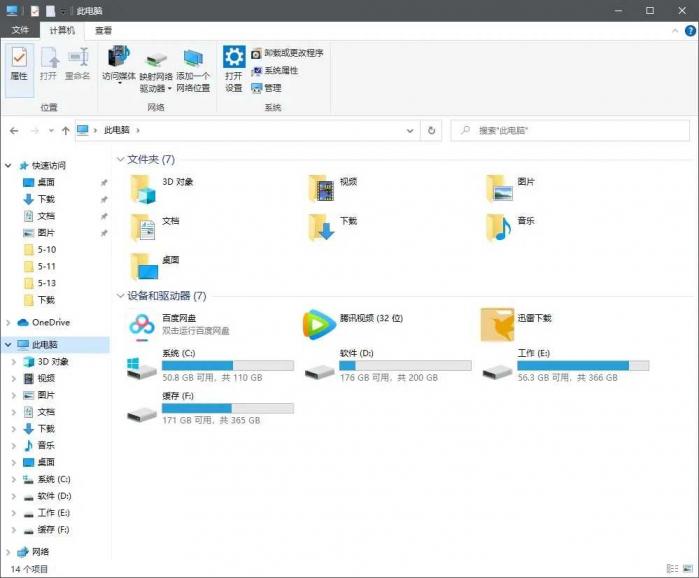Collapse the 设备和驱动器 (7) group
Viewport: 699px width, 578px height.
[120, 295]
